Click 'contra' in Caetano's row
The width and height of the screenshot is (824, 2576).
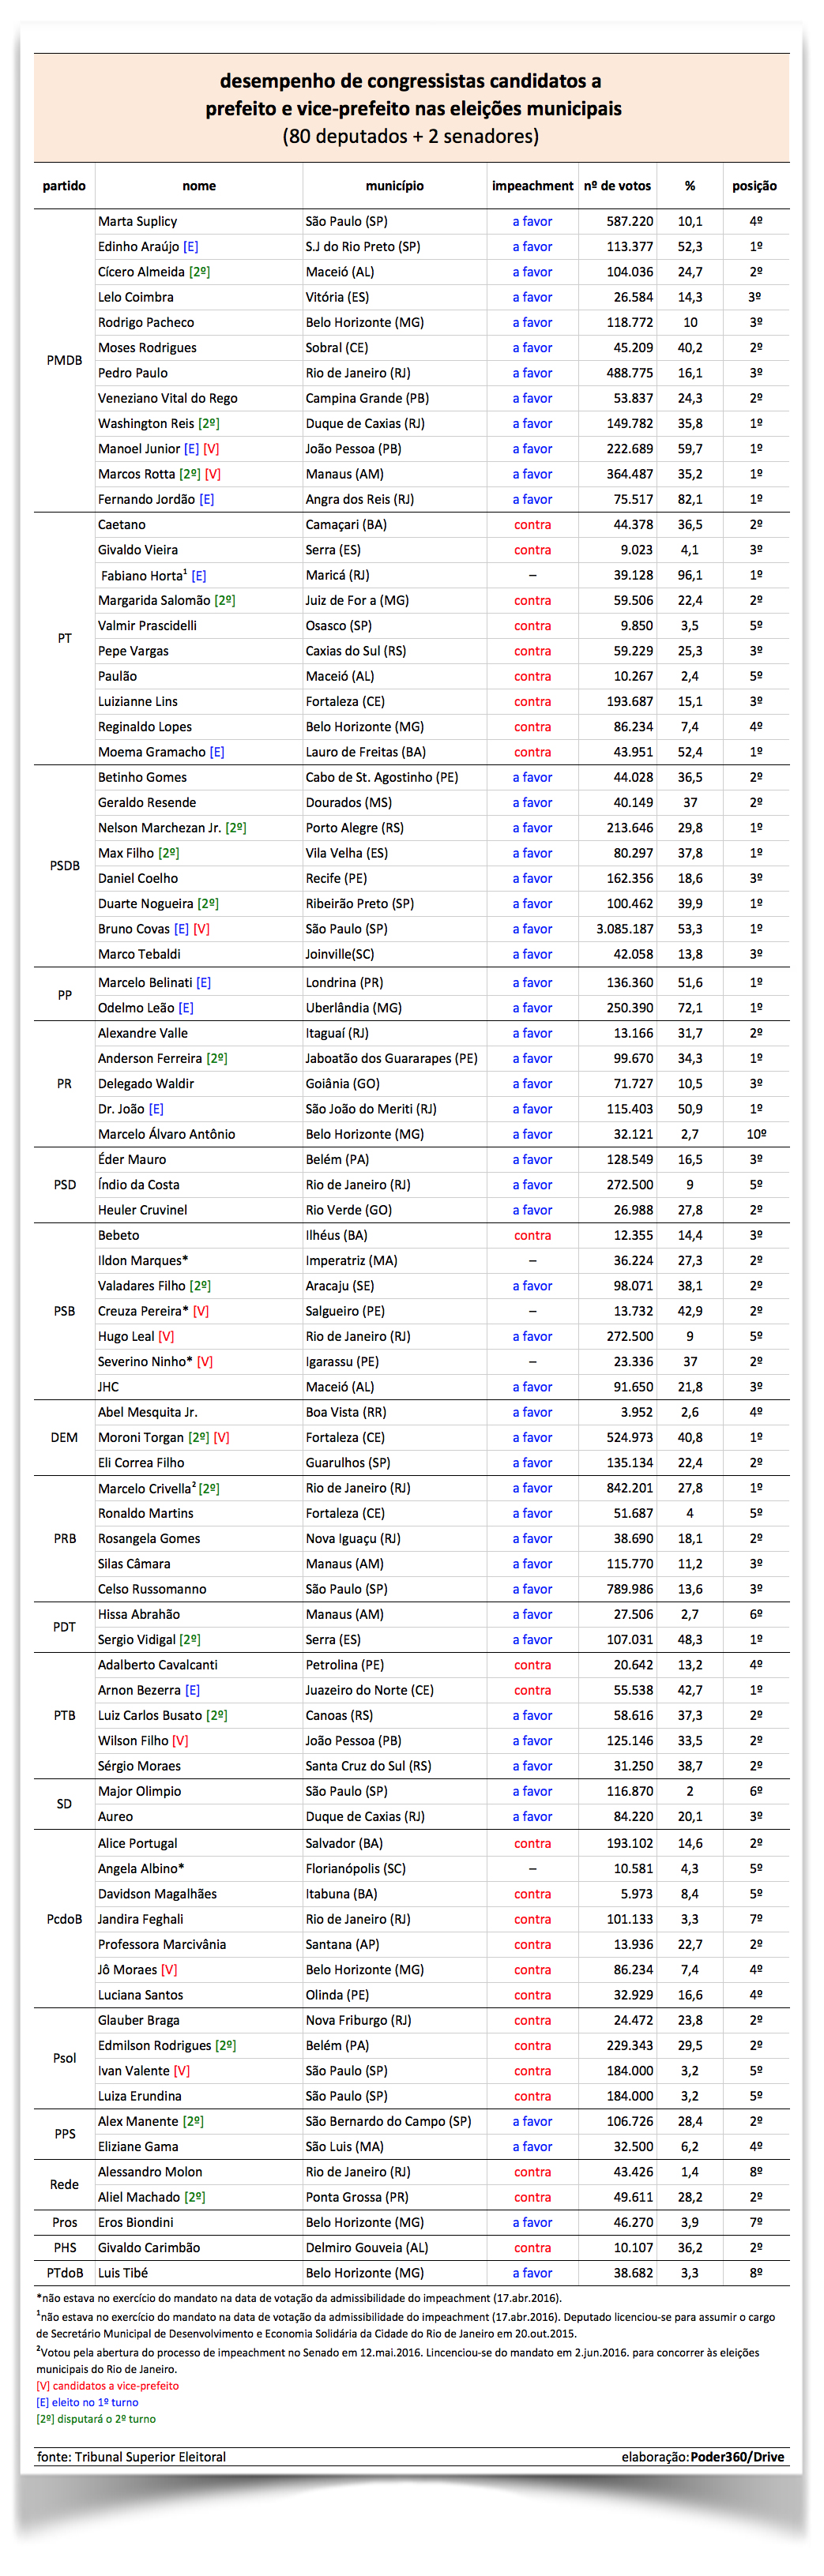pyautogui.click(x=532, y=525)
